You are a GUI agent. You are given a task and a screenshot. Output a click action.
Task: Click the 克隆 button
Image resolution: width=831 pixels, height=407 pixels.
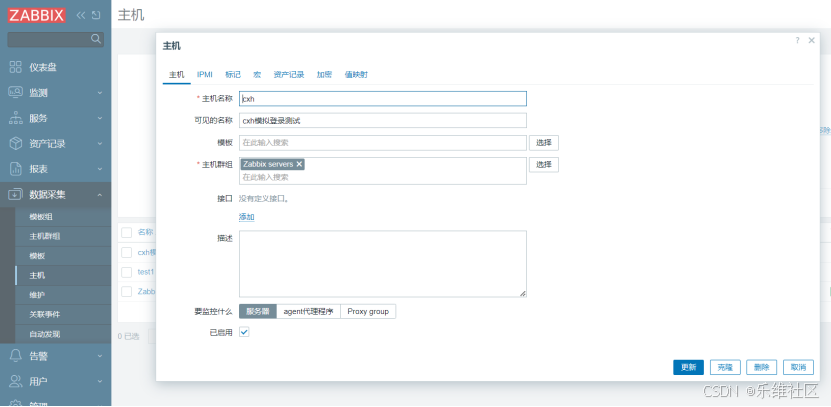725,367
